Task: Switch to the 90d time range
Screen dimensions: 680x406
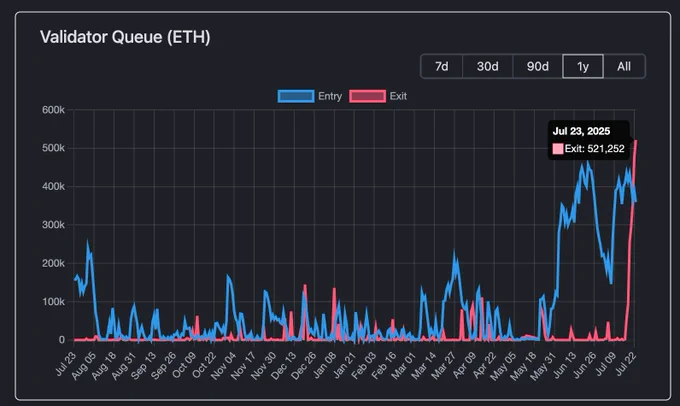Action: (537, 66)
